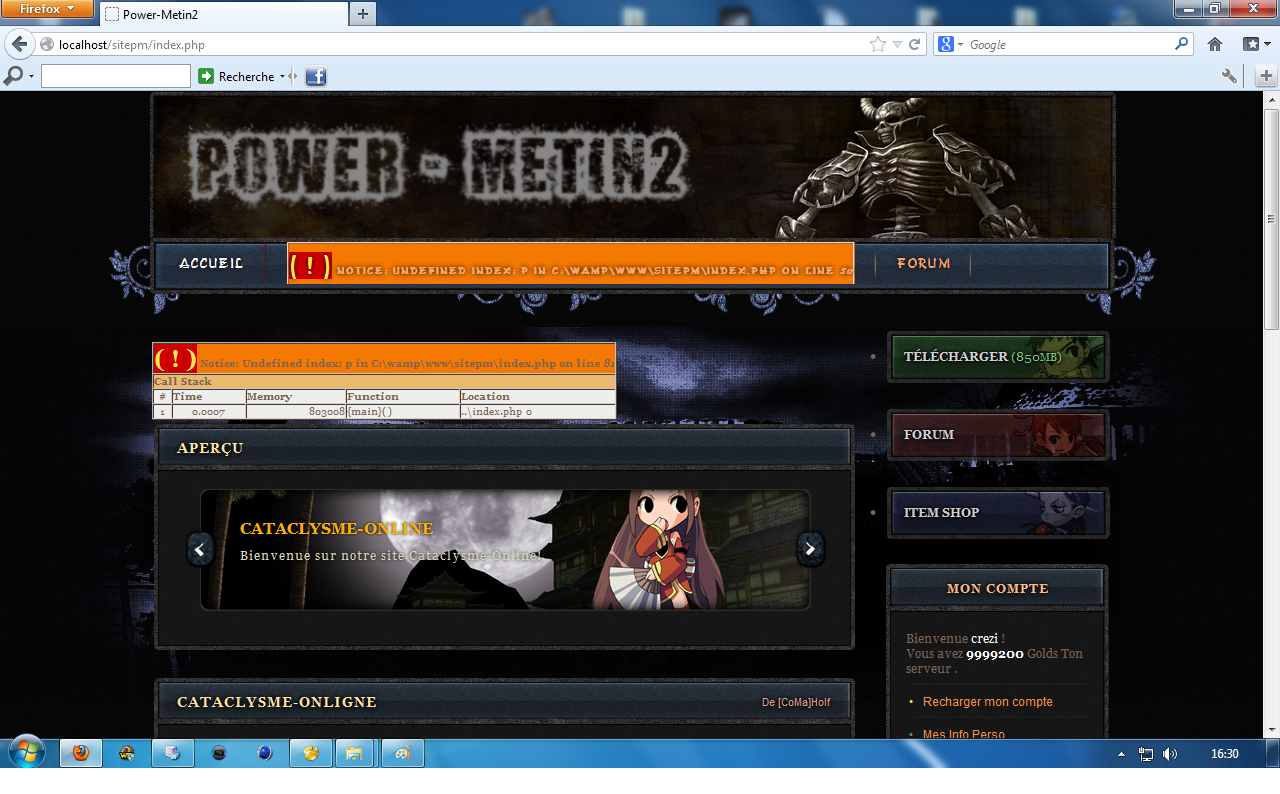The image size is (1280, 794).
Task: Reload the page with the refresh icon
Action: pyautogui.click(x=914, y=44)
